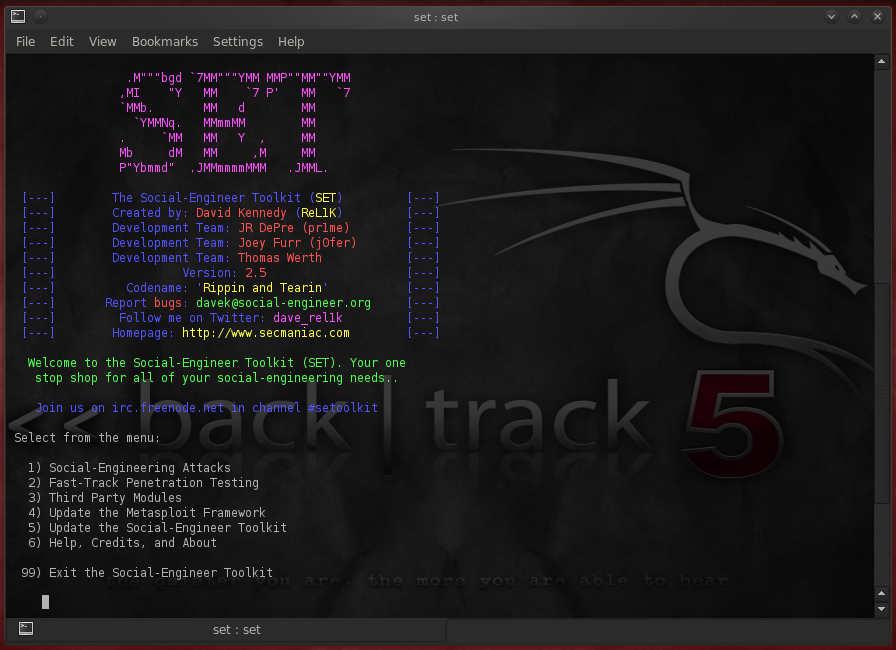This screenshot has width=896, height=650.
Task: Click the blinking cursor at the terminal prompt
Action: (x=45, y=601)
